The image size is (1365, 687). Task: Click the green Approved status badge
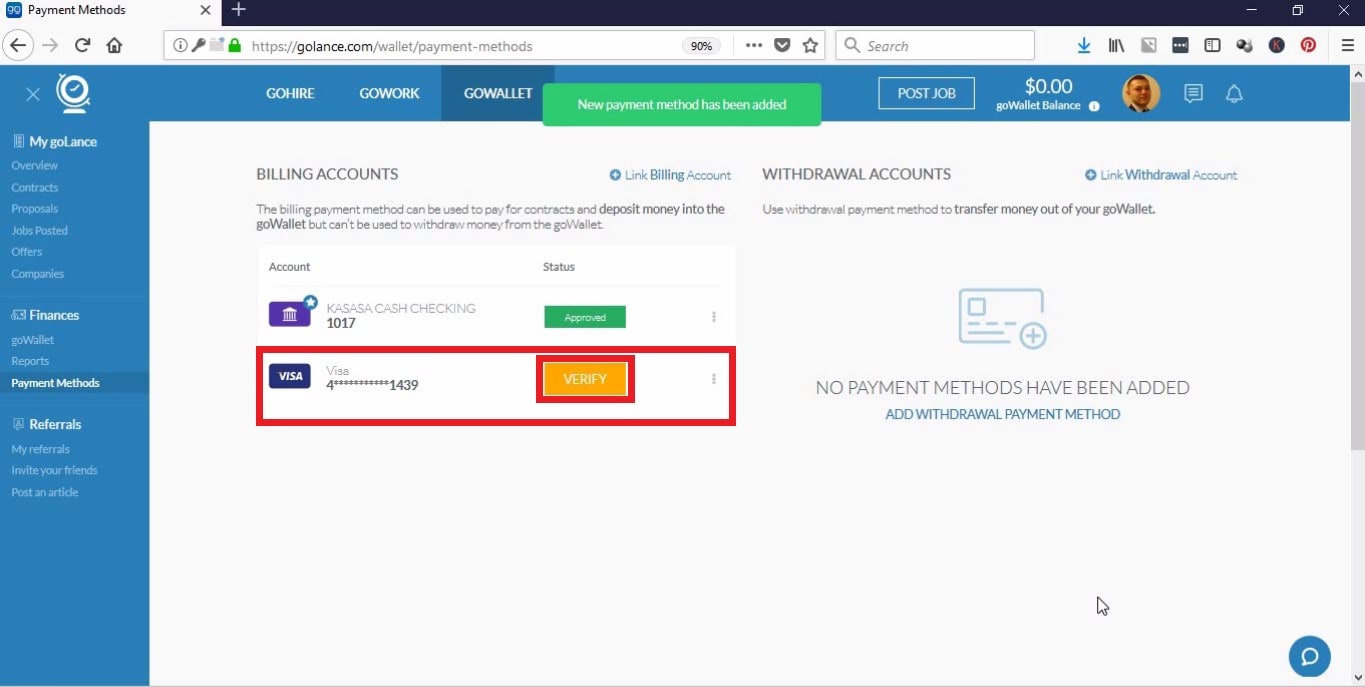coord(585,317)
